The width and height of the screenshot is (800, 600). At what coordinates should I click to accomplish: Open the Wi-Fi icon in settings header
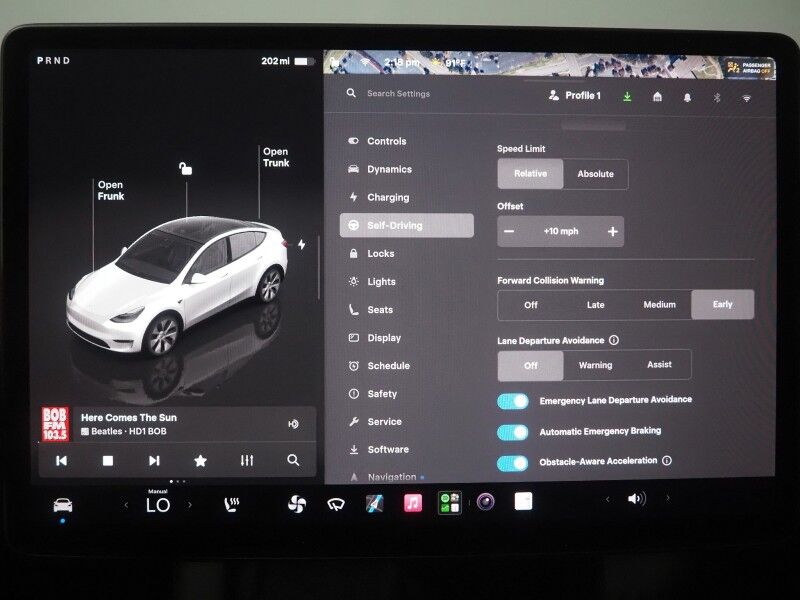coord(746,98)
